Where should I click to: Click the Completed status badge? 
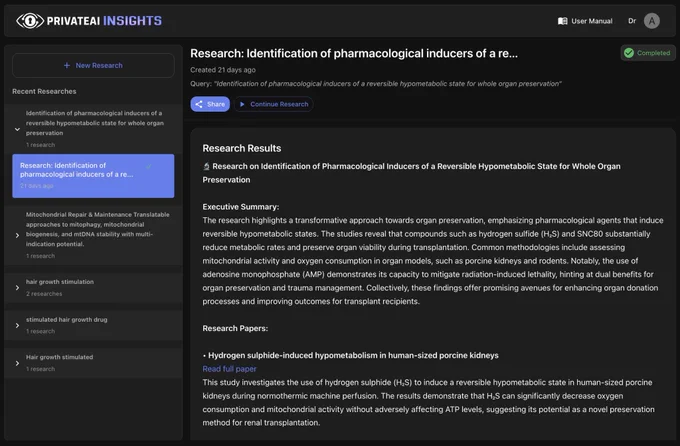click(x=648, y=53)
